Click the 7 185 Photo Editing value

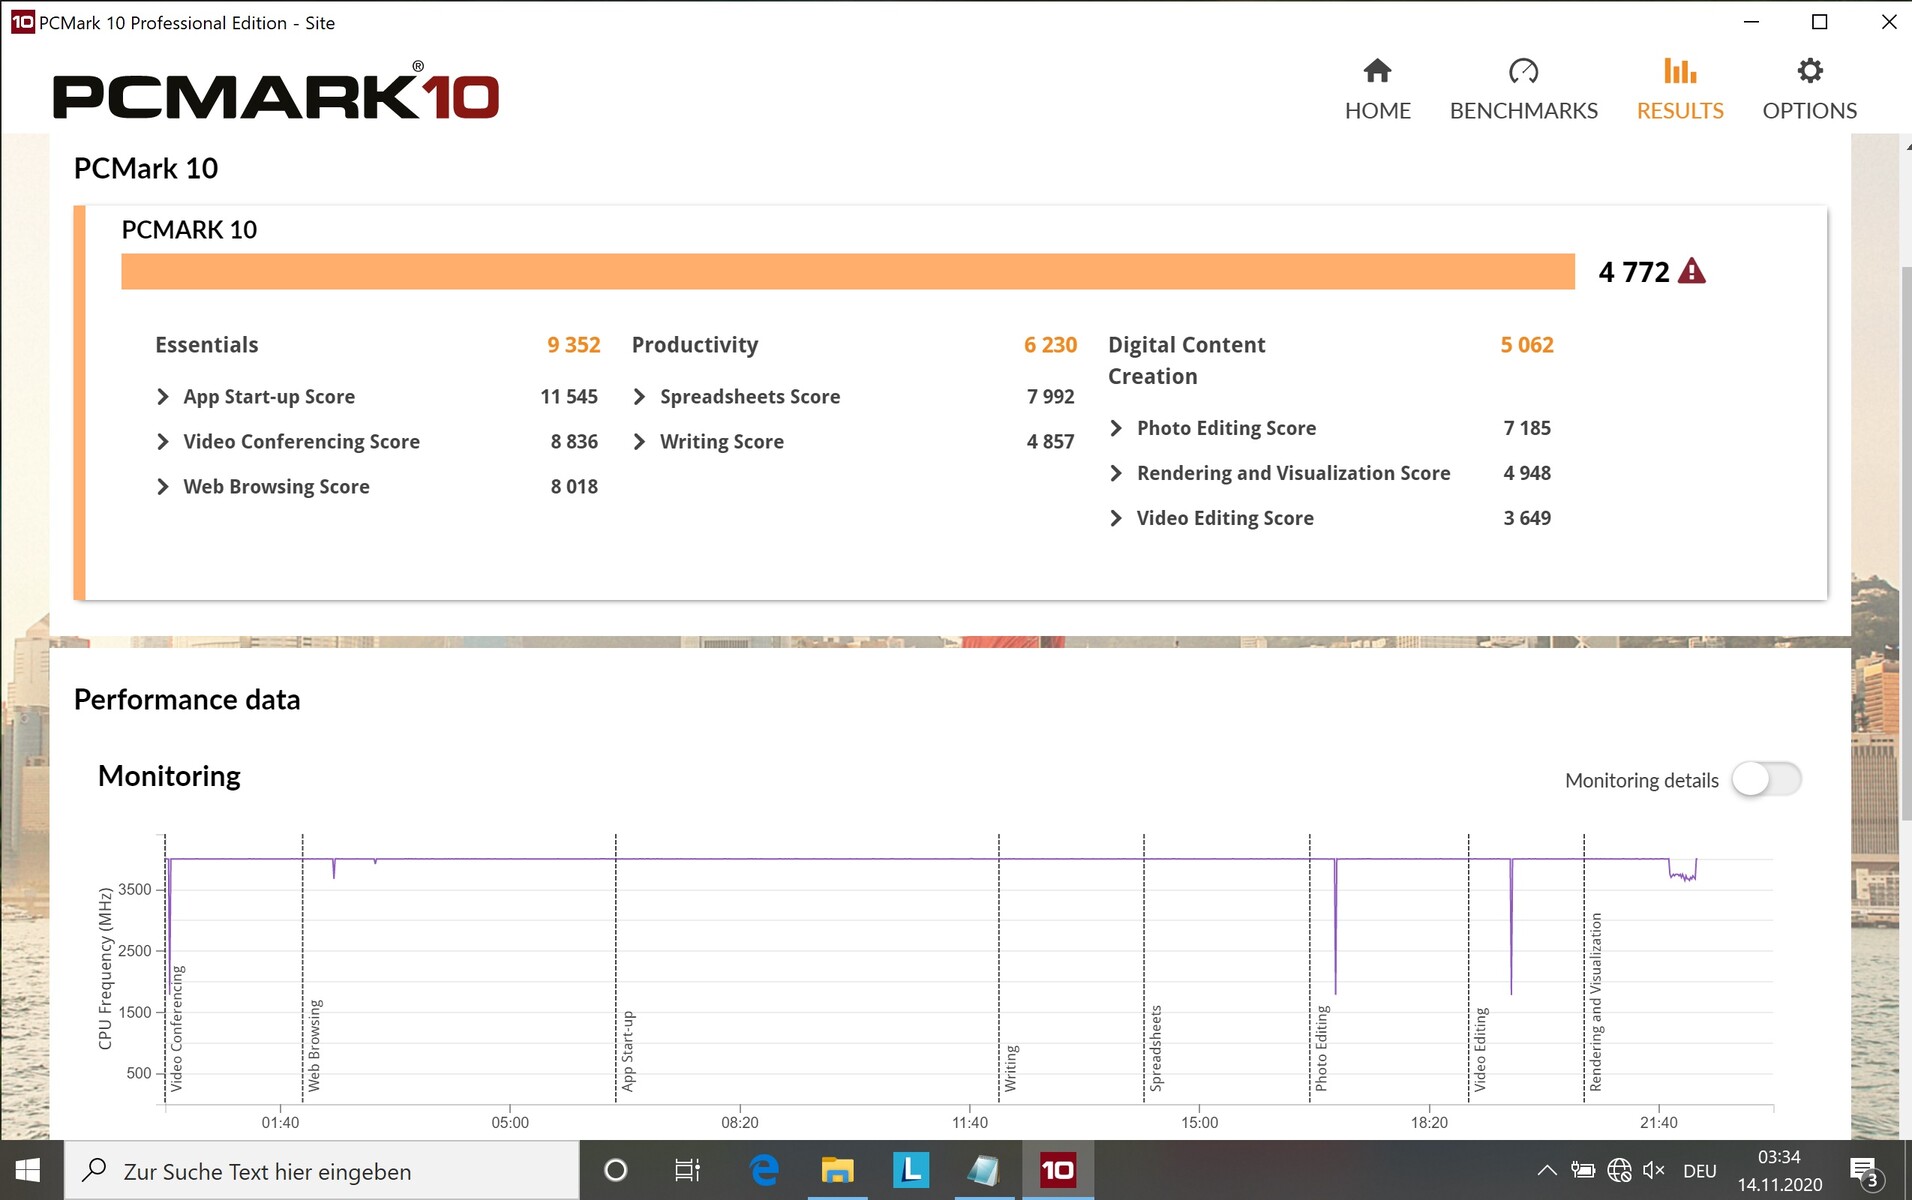pos(1527,428)
